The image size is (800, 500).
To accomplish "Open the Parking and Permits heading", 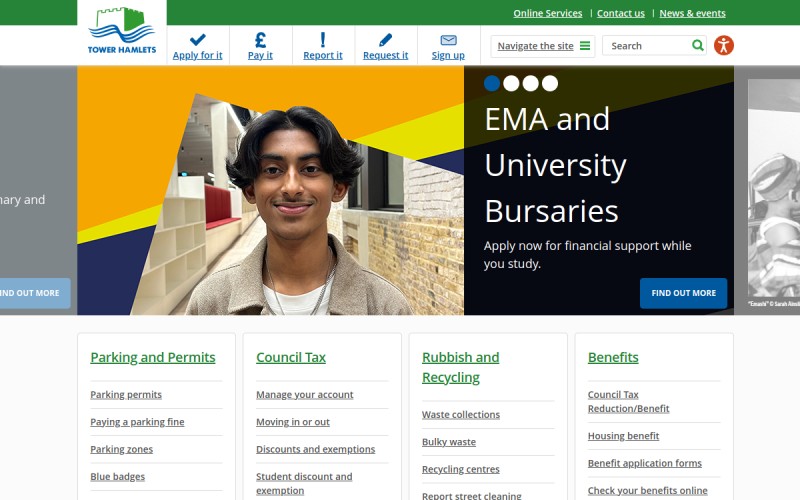I will click(153, 357).
